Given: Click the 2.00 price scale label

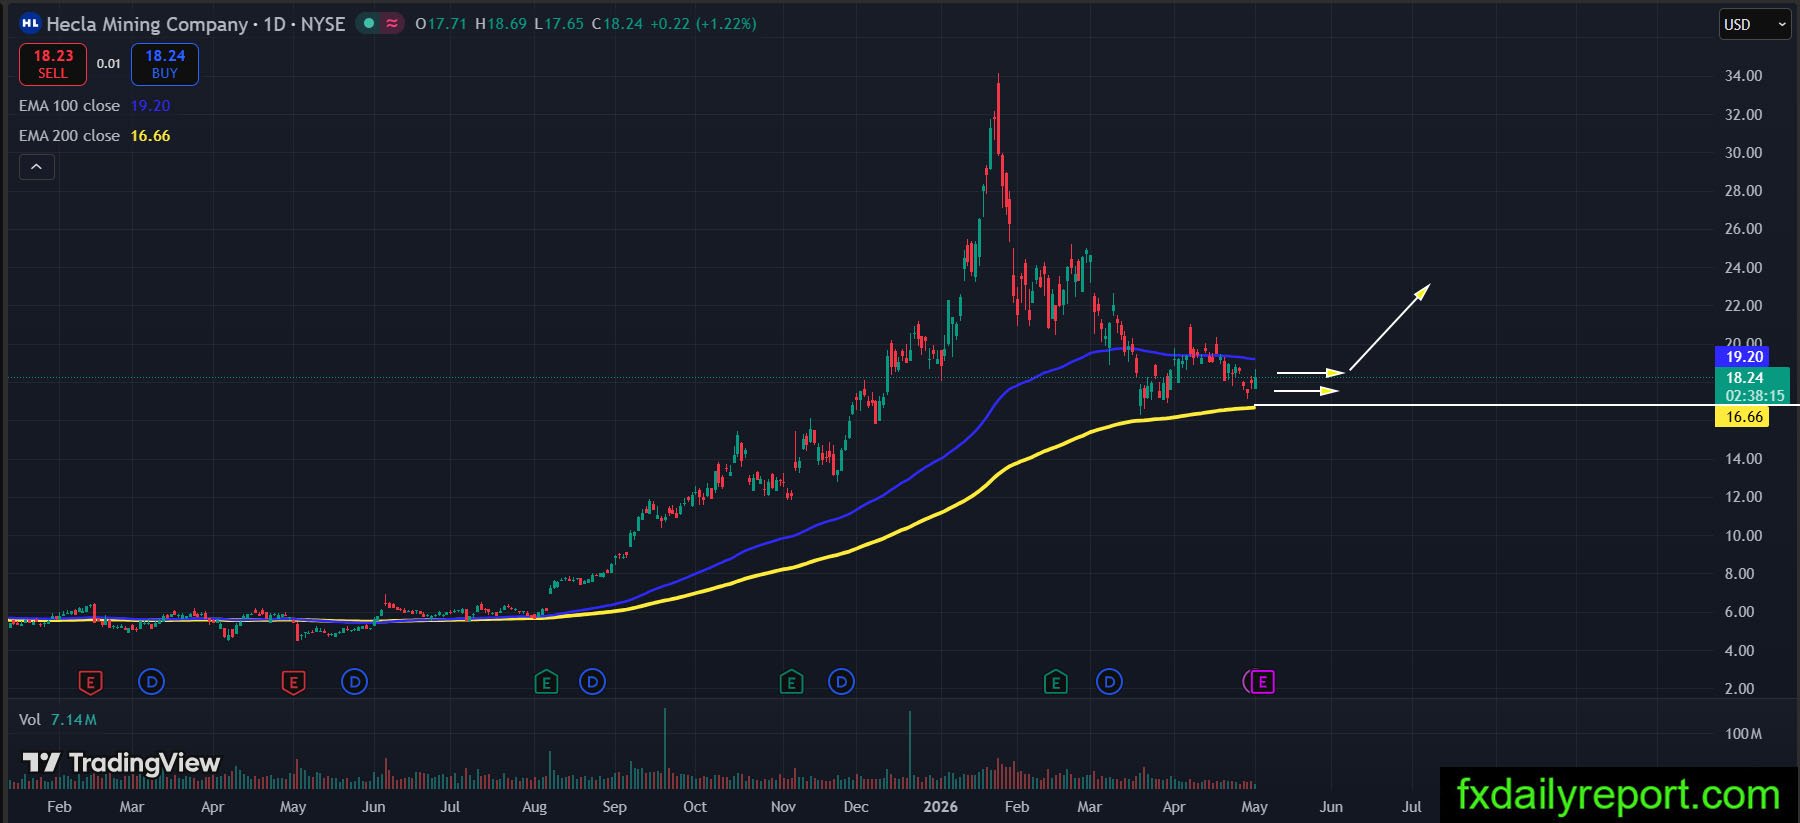Looking at the screenshot, I should coord(1739,689).
